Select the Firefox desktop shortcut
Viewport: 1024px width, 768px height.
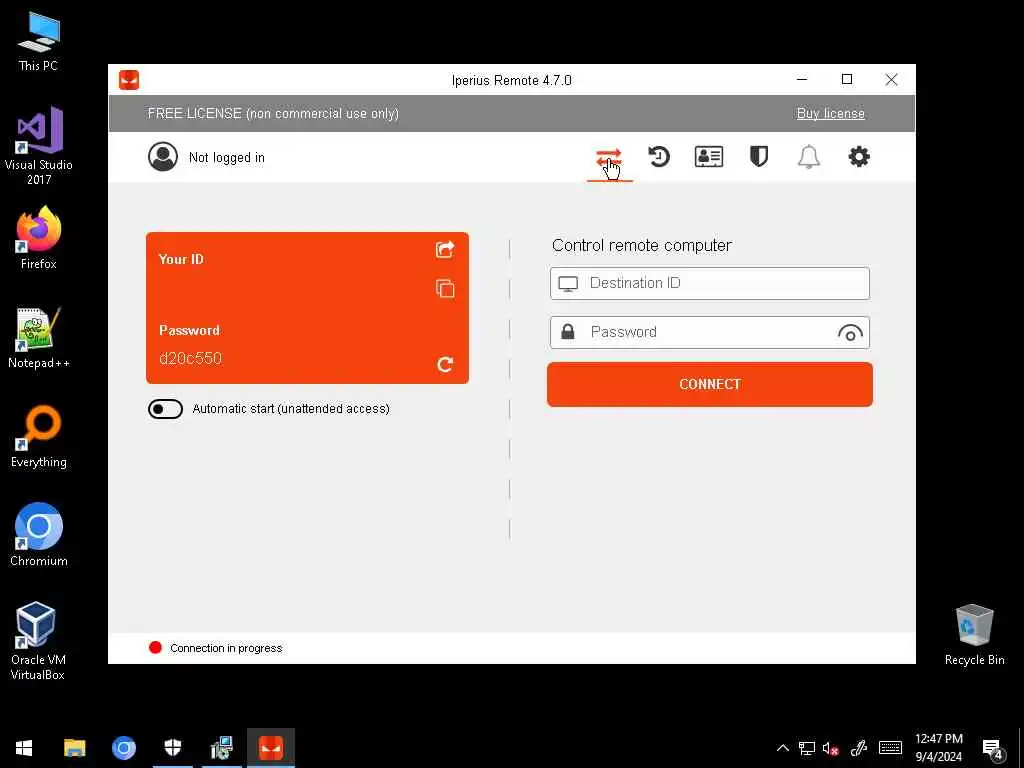tap(39, 238)
